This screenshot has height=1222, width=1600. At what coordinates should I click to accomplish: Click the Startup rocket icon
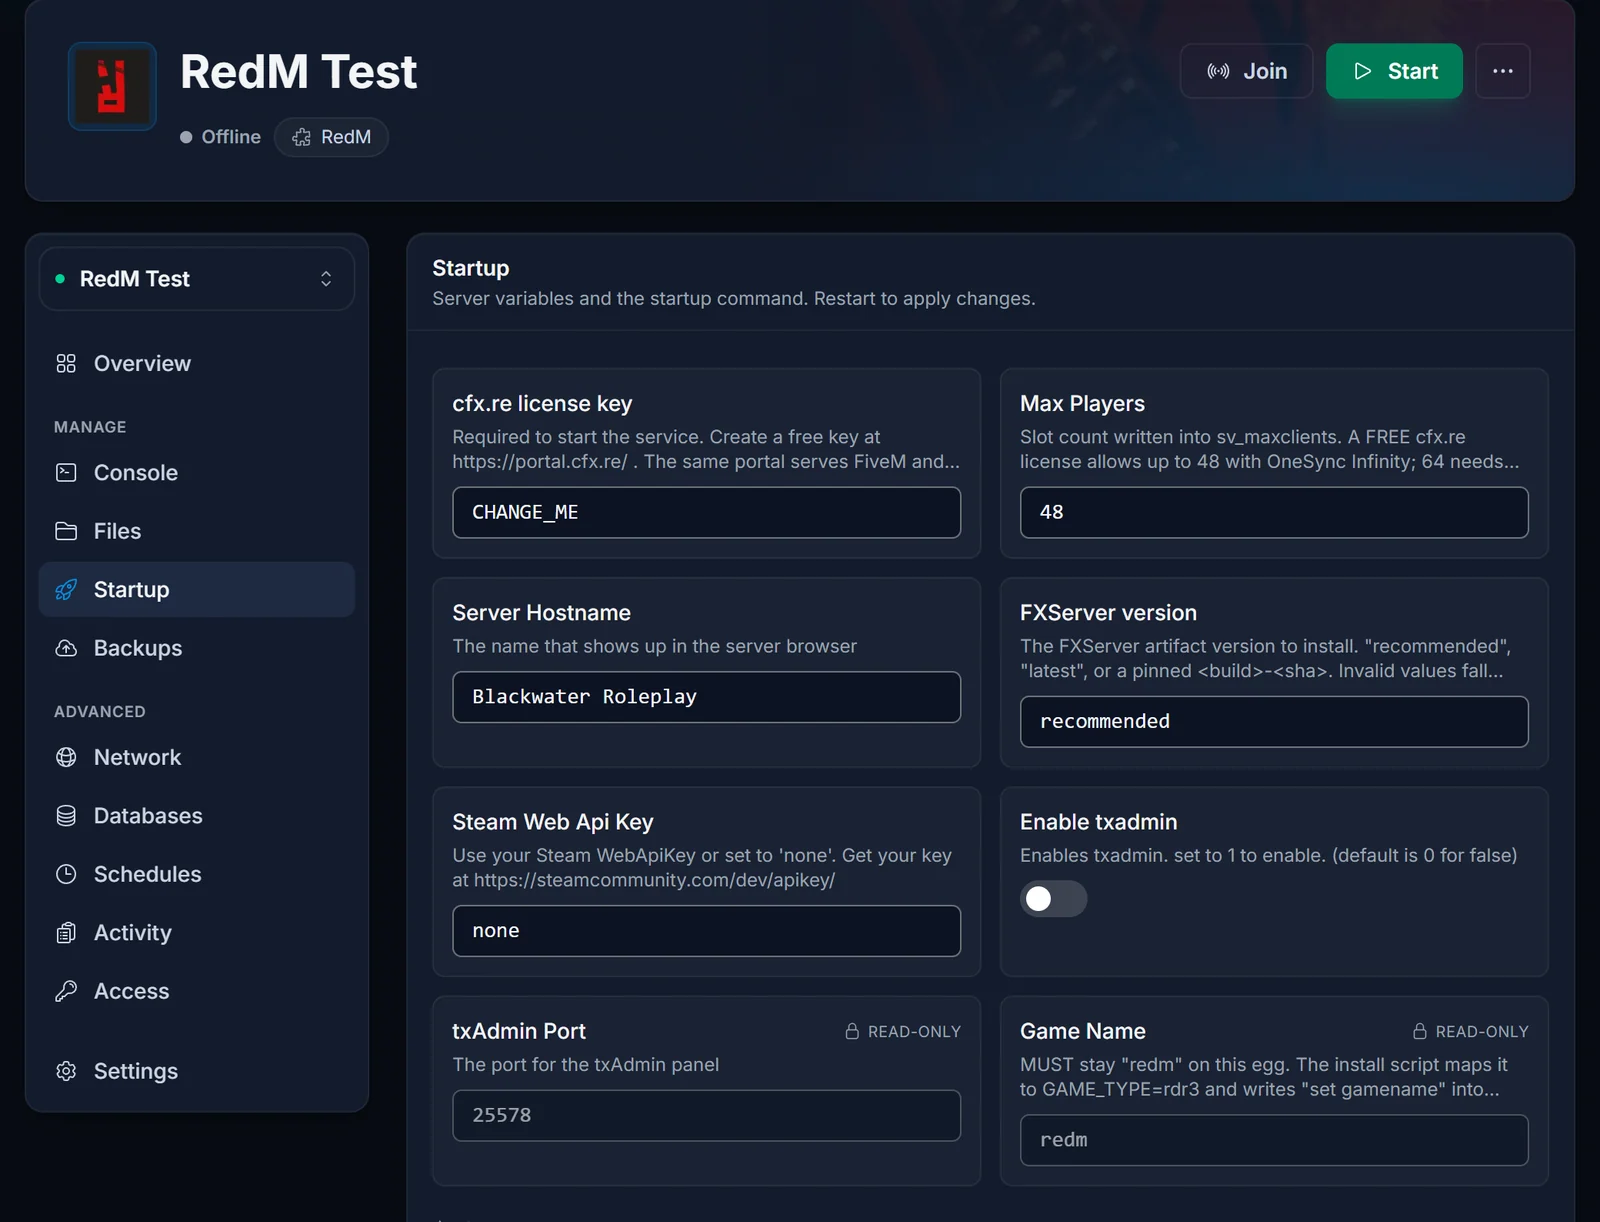(66, 590)
